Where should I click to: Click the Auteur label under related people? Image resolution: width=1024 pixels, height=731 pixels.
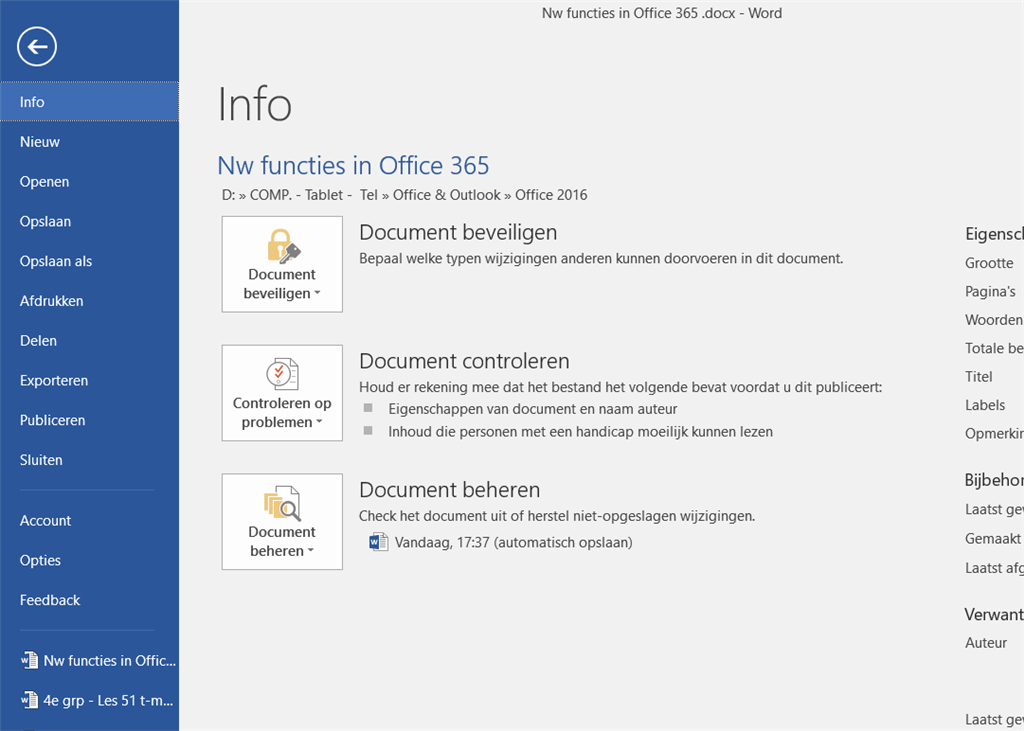(x=986, y=643)
